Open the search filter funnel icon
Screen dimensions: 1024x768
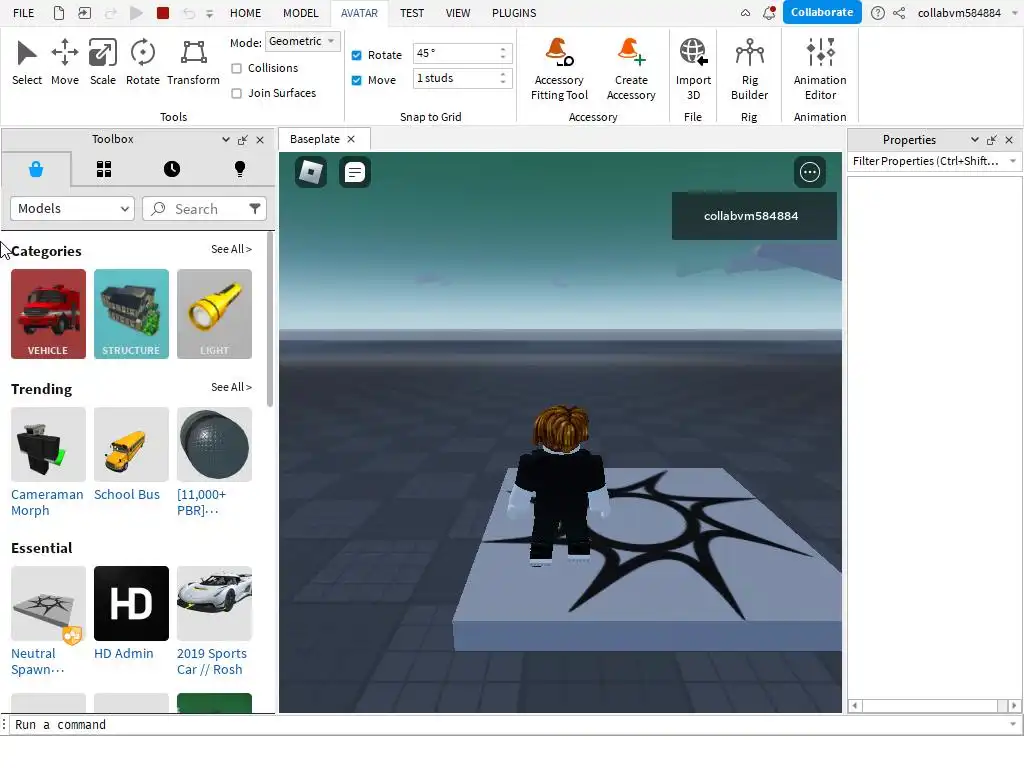click(x=255, y=208)
